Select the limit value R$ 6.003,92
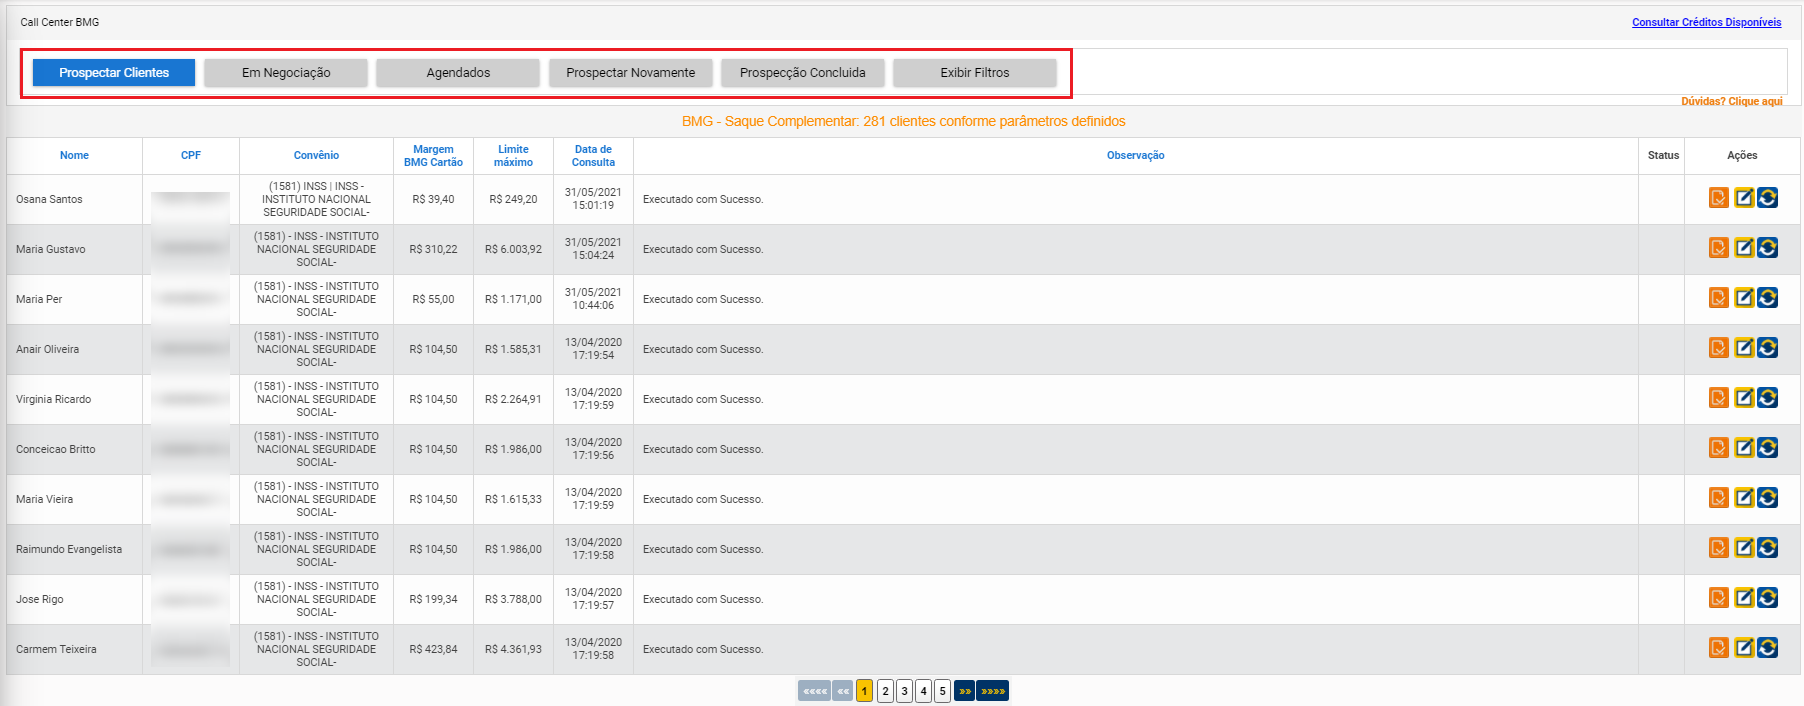Viewport: 1804px width, 706px height. pyautogui.click(x=513, y=249)
